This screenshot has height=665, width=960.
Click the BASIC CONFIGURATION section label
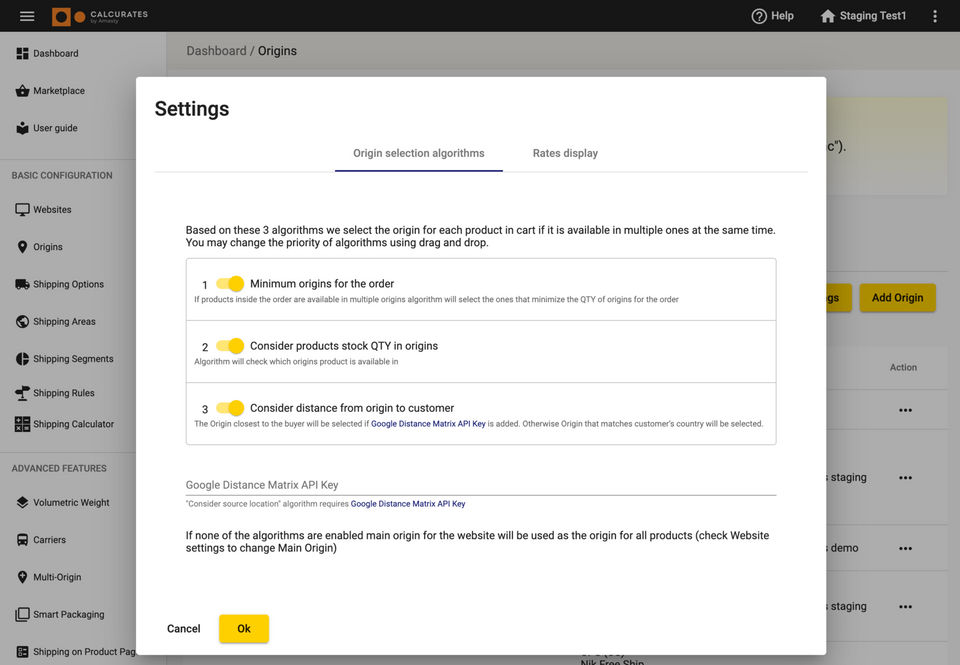(62, 175)
